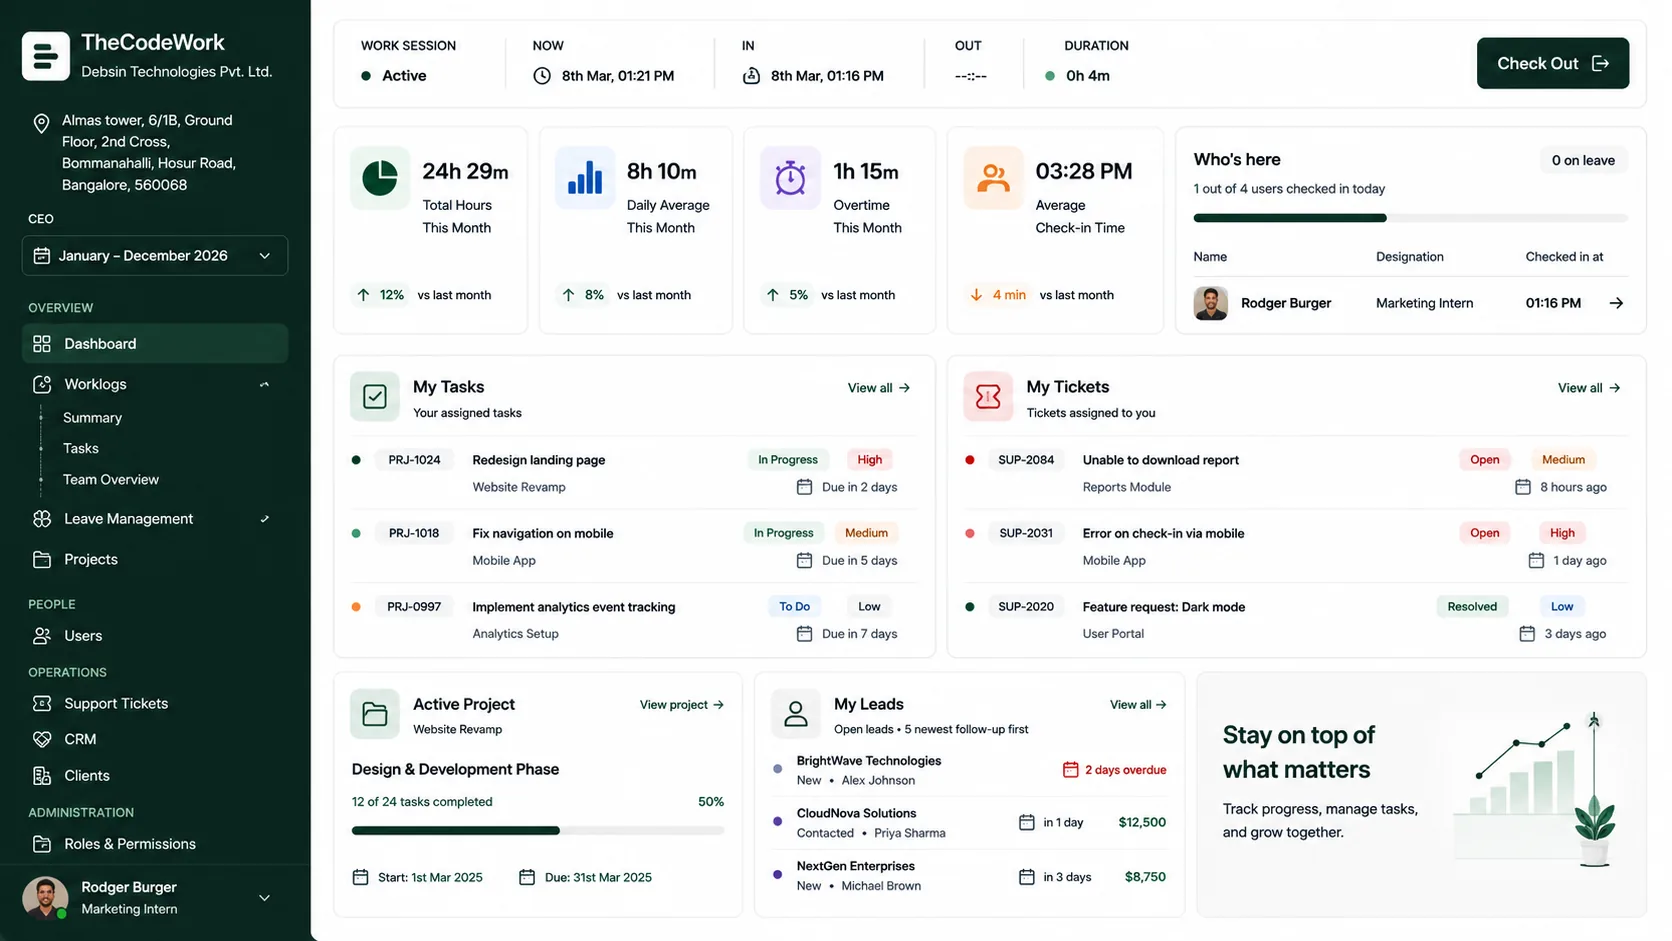Click the Check Out button
The width and height of the screenshot is (1672, 941).
point(1552,63)
